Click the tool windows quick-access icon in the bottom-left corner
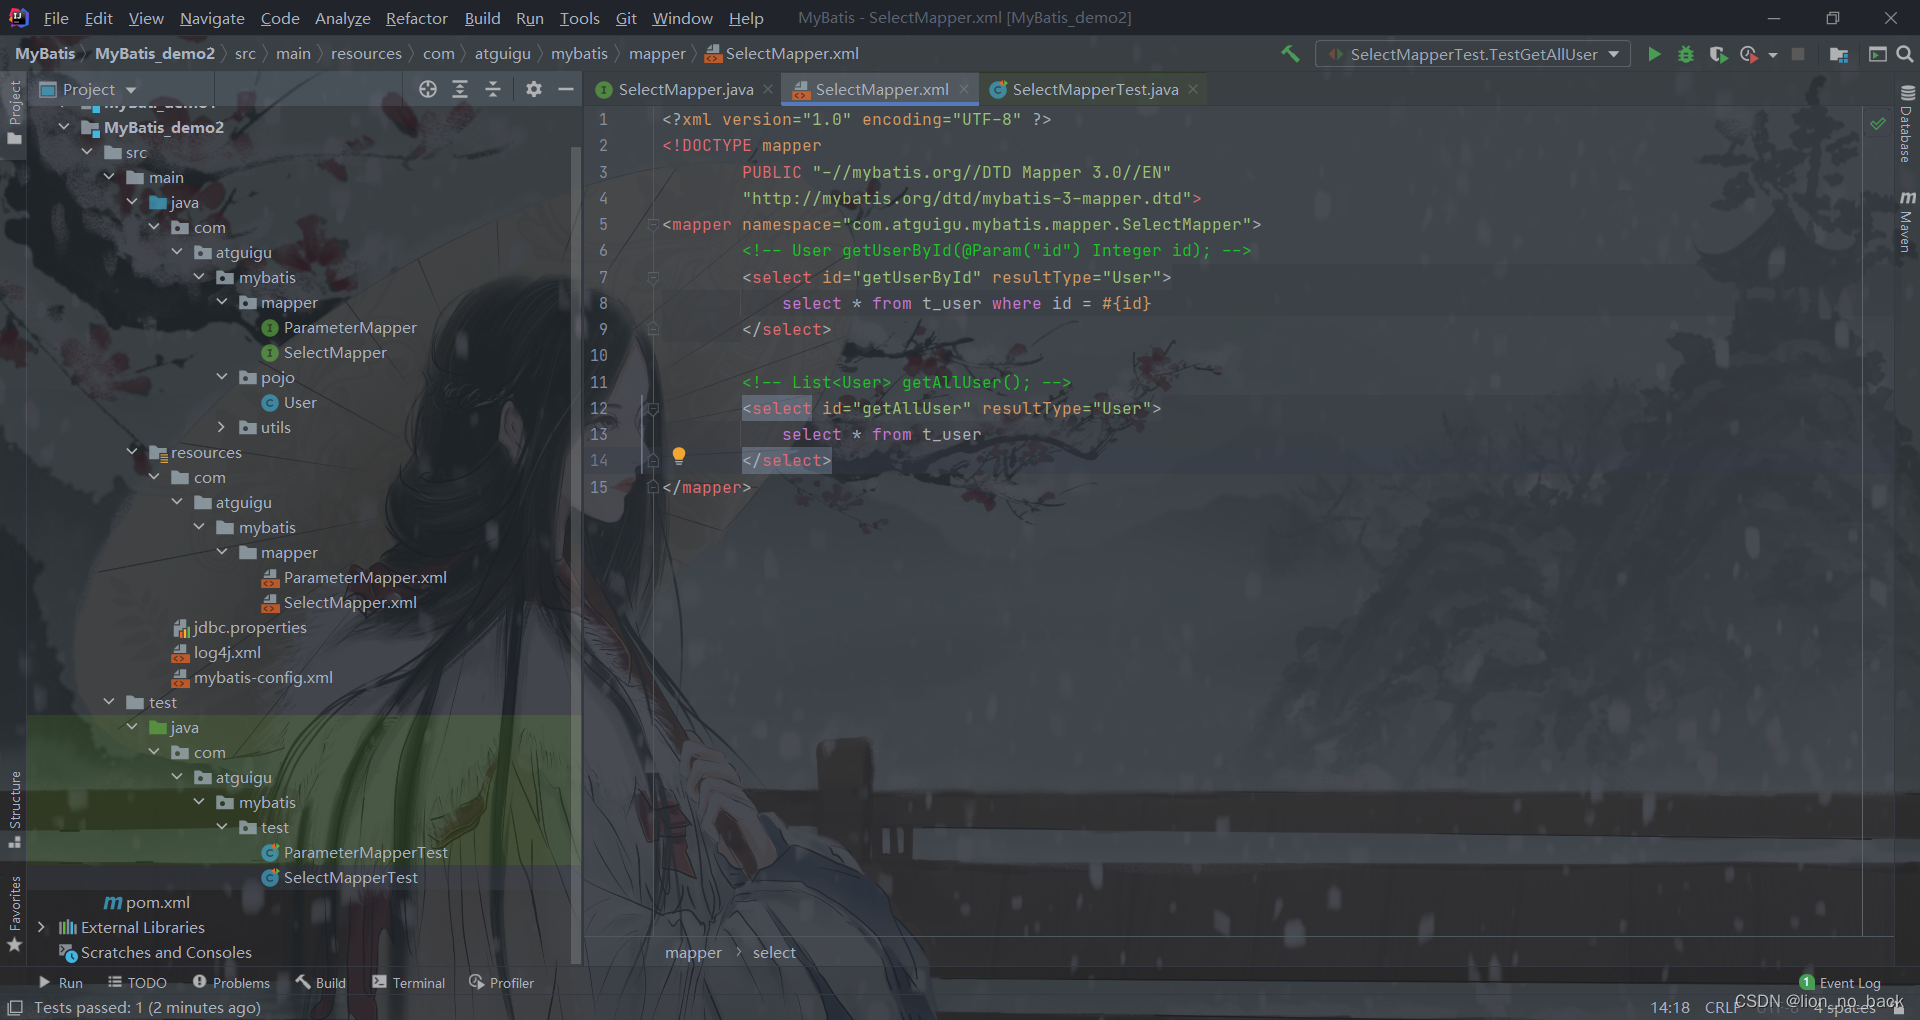The width and height of the screenshot is (1920, 1020). 15,1007
